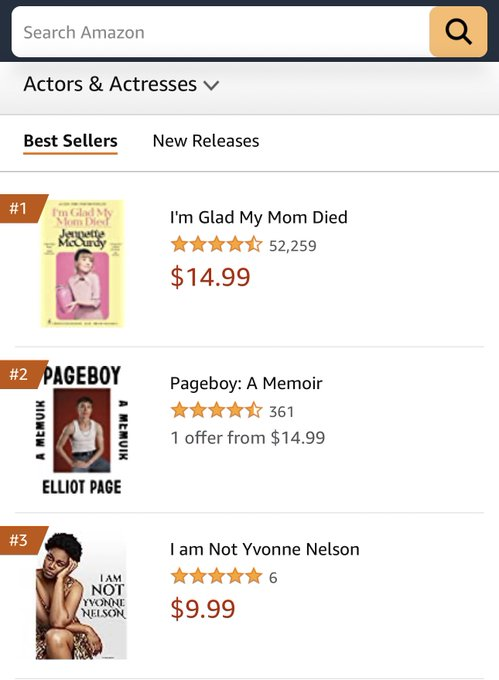Viewport: 499px width, 680px height.
Task: Open the New Releases tab
Action: 206,141
